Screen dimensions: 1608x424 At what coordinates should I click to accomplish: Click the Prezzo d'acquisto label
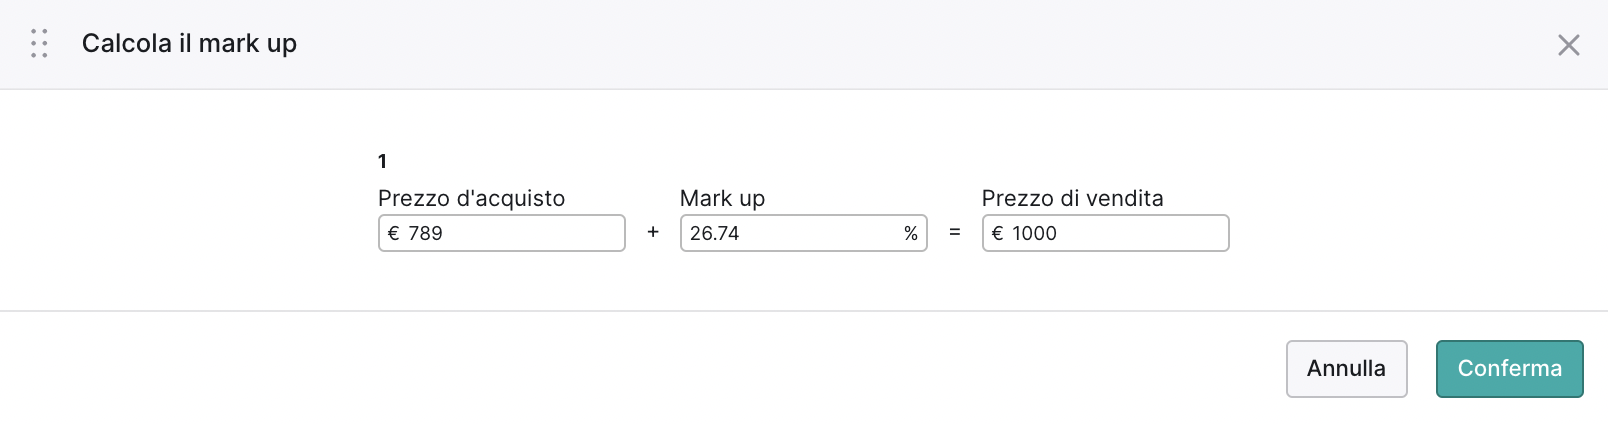click(472, 198)
